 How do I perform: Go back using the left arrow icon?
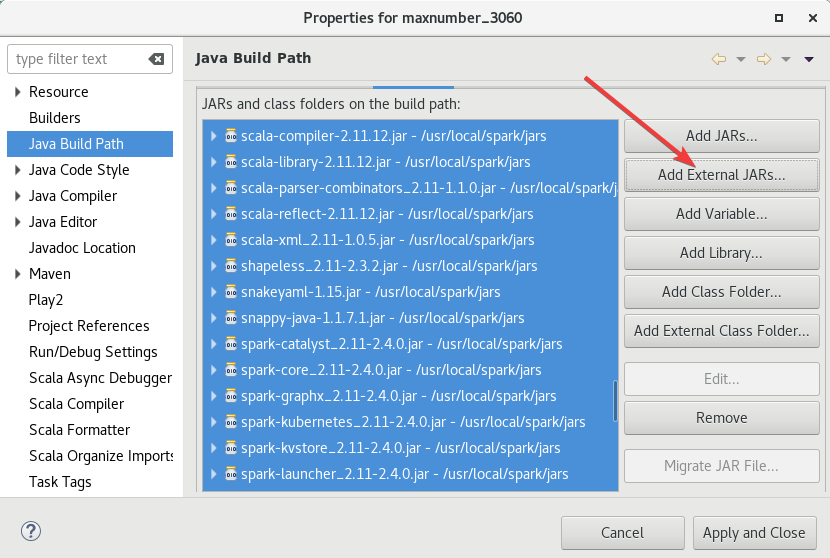pyautogui.click(x=718, y=59)
